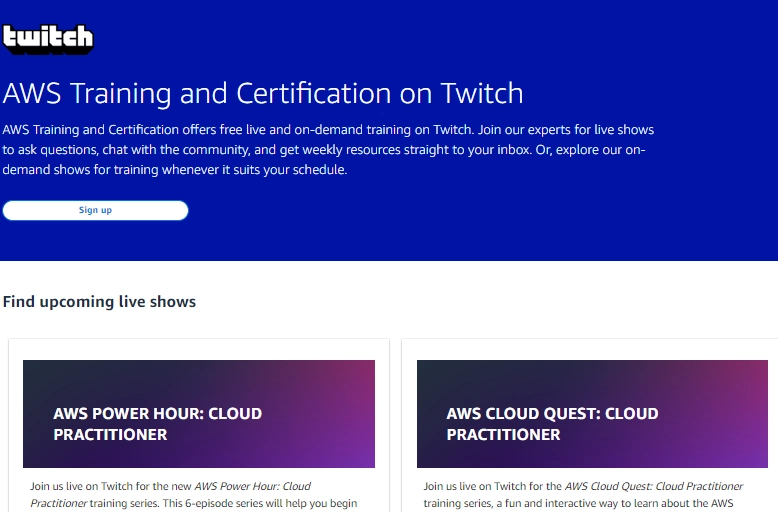The width and height of the screenshot is (778, 512).
Task: Open the AWS Power Hour: Cloud Practitioner banner
Action: point(199,414)
